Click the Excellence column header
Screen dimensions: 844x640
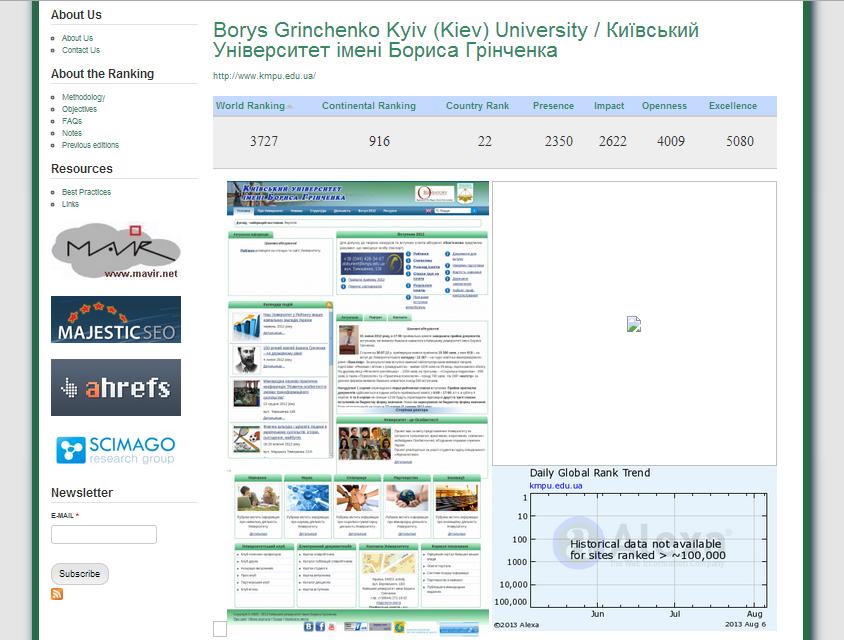[732, 106]
